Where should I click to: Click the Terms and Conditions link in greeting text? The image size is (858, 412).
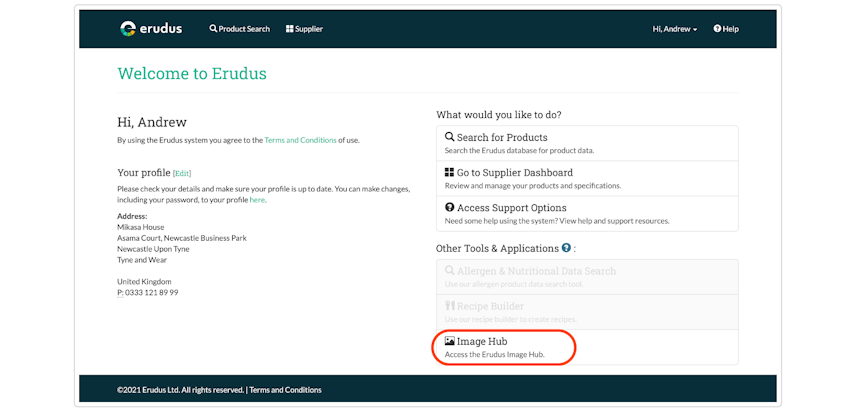pos(300,140)
